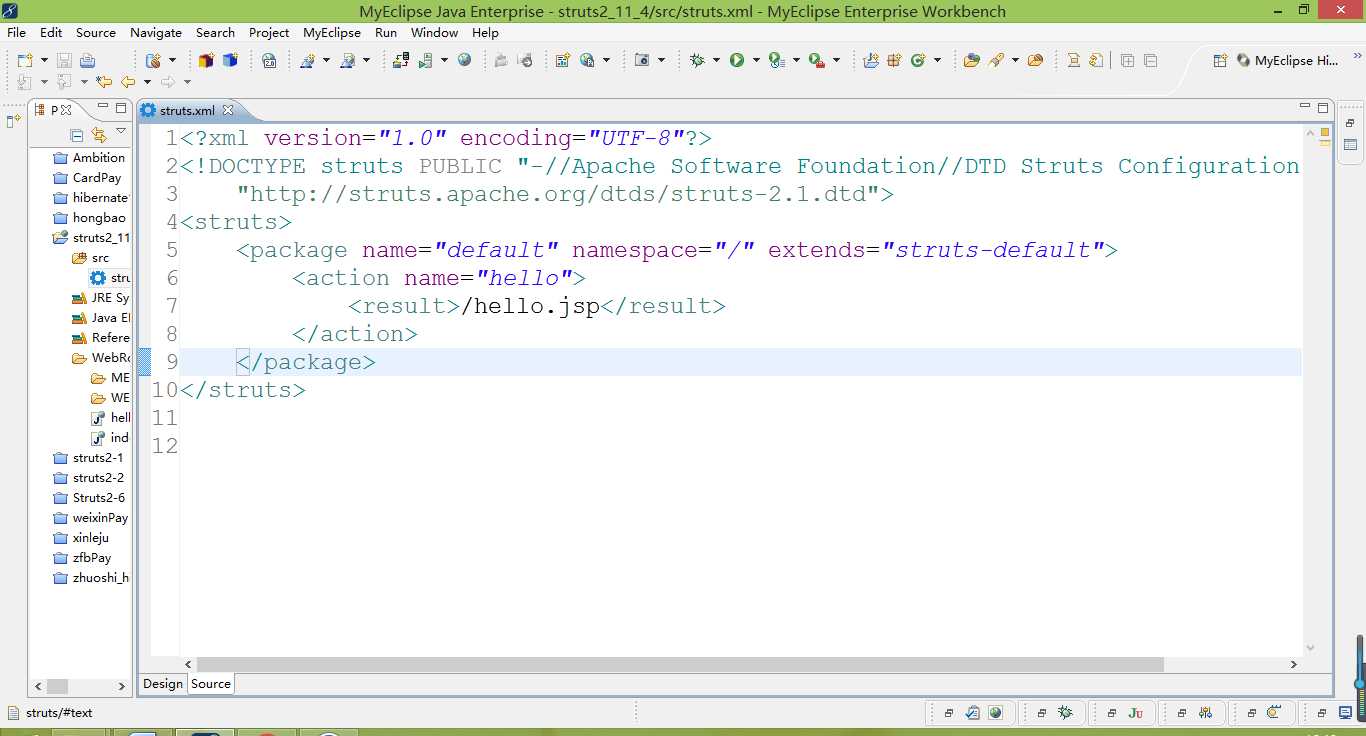
Task: Click the Search flashlight toolbar icon
Action: pyautogui.click(x=996, y=60)
